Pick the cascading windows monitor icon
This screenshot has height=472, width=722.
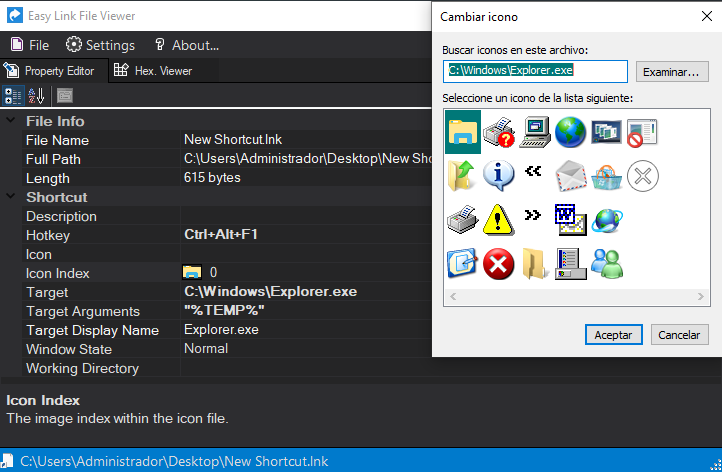[x=606, y=133]
